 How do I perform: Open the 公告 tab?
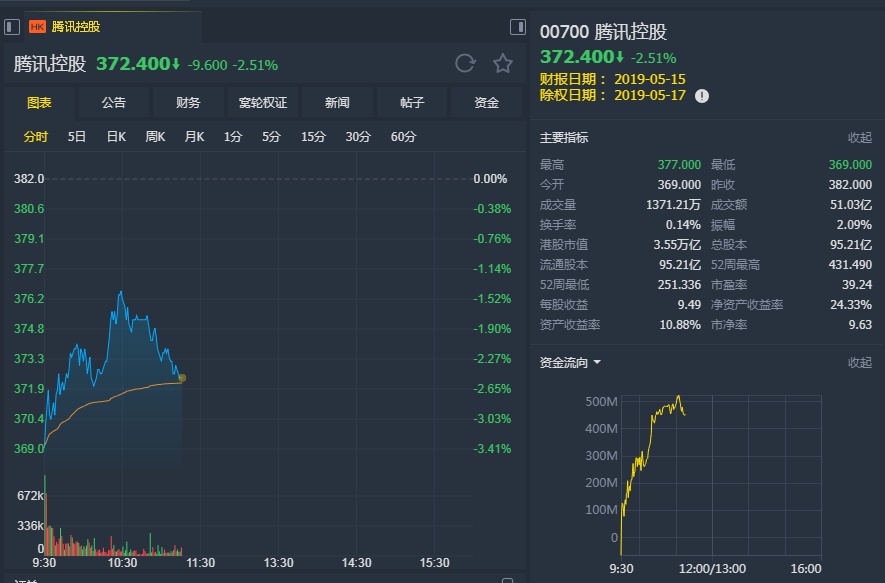click(113, 103)
